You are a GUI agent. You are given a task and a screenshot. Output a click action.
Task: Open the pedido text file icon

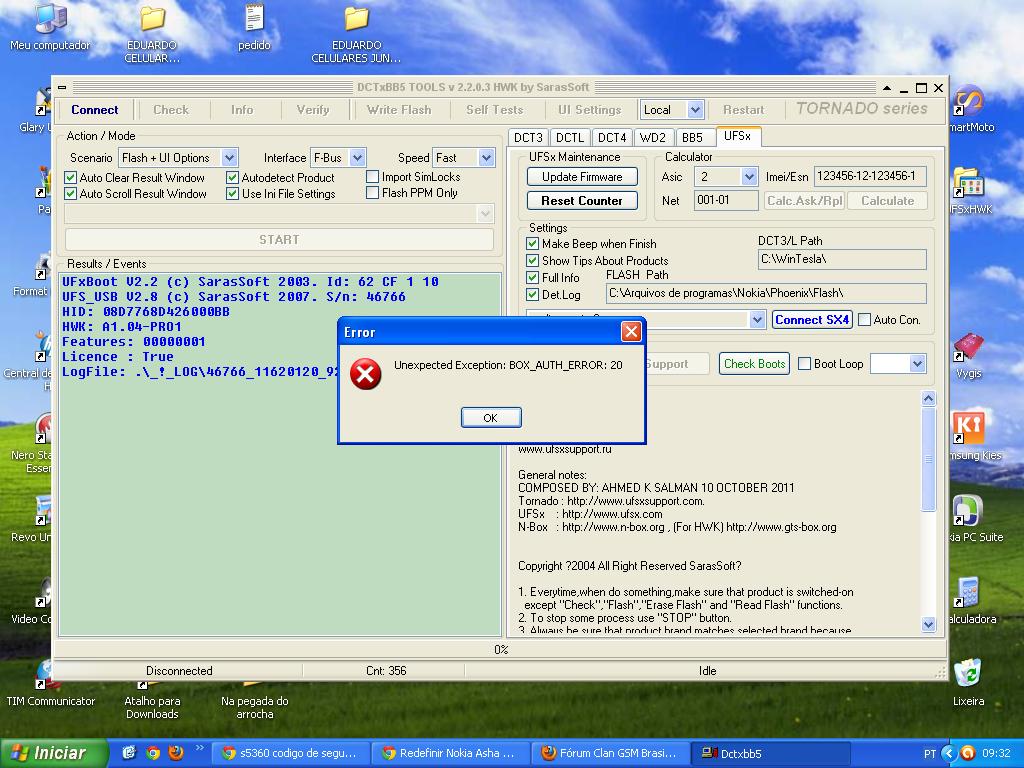(254, 27)
